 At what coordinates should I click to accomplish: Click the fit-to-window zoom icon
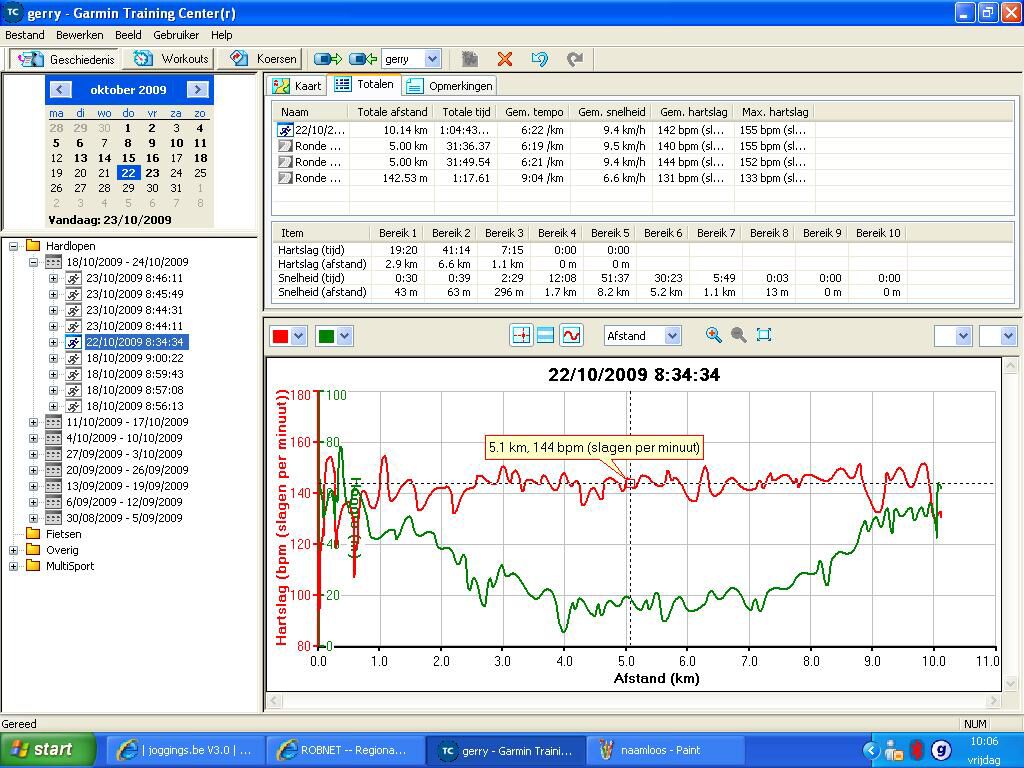pyautogui.click(x=763, y=335)
